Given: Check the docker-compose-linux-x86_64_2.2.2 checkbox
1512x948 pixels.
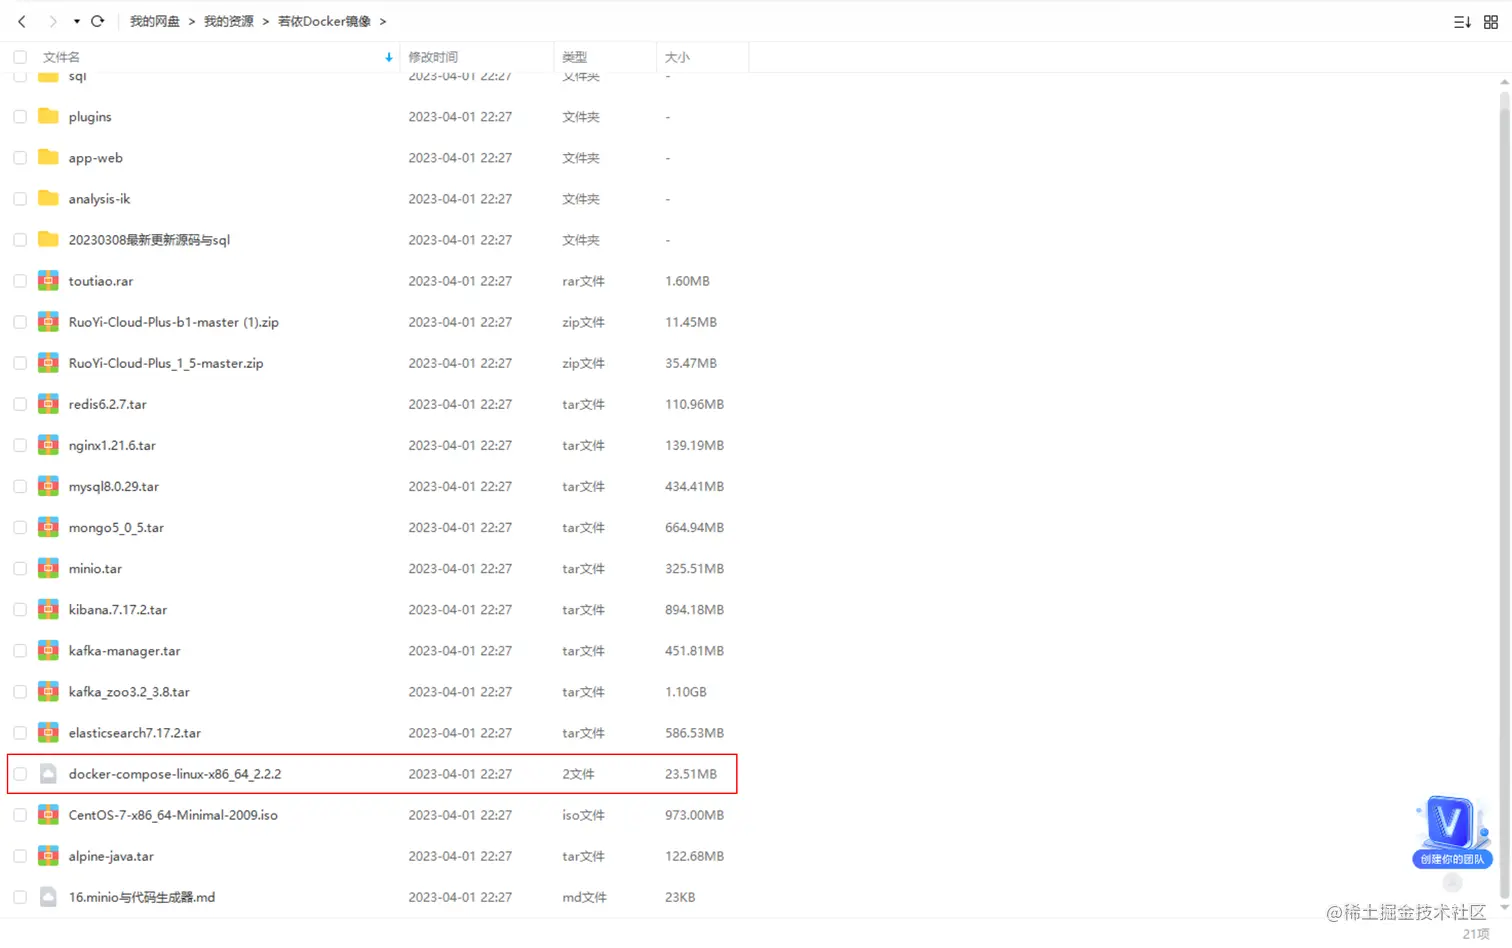Looking at the screenshot, I should coord(20,774).
